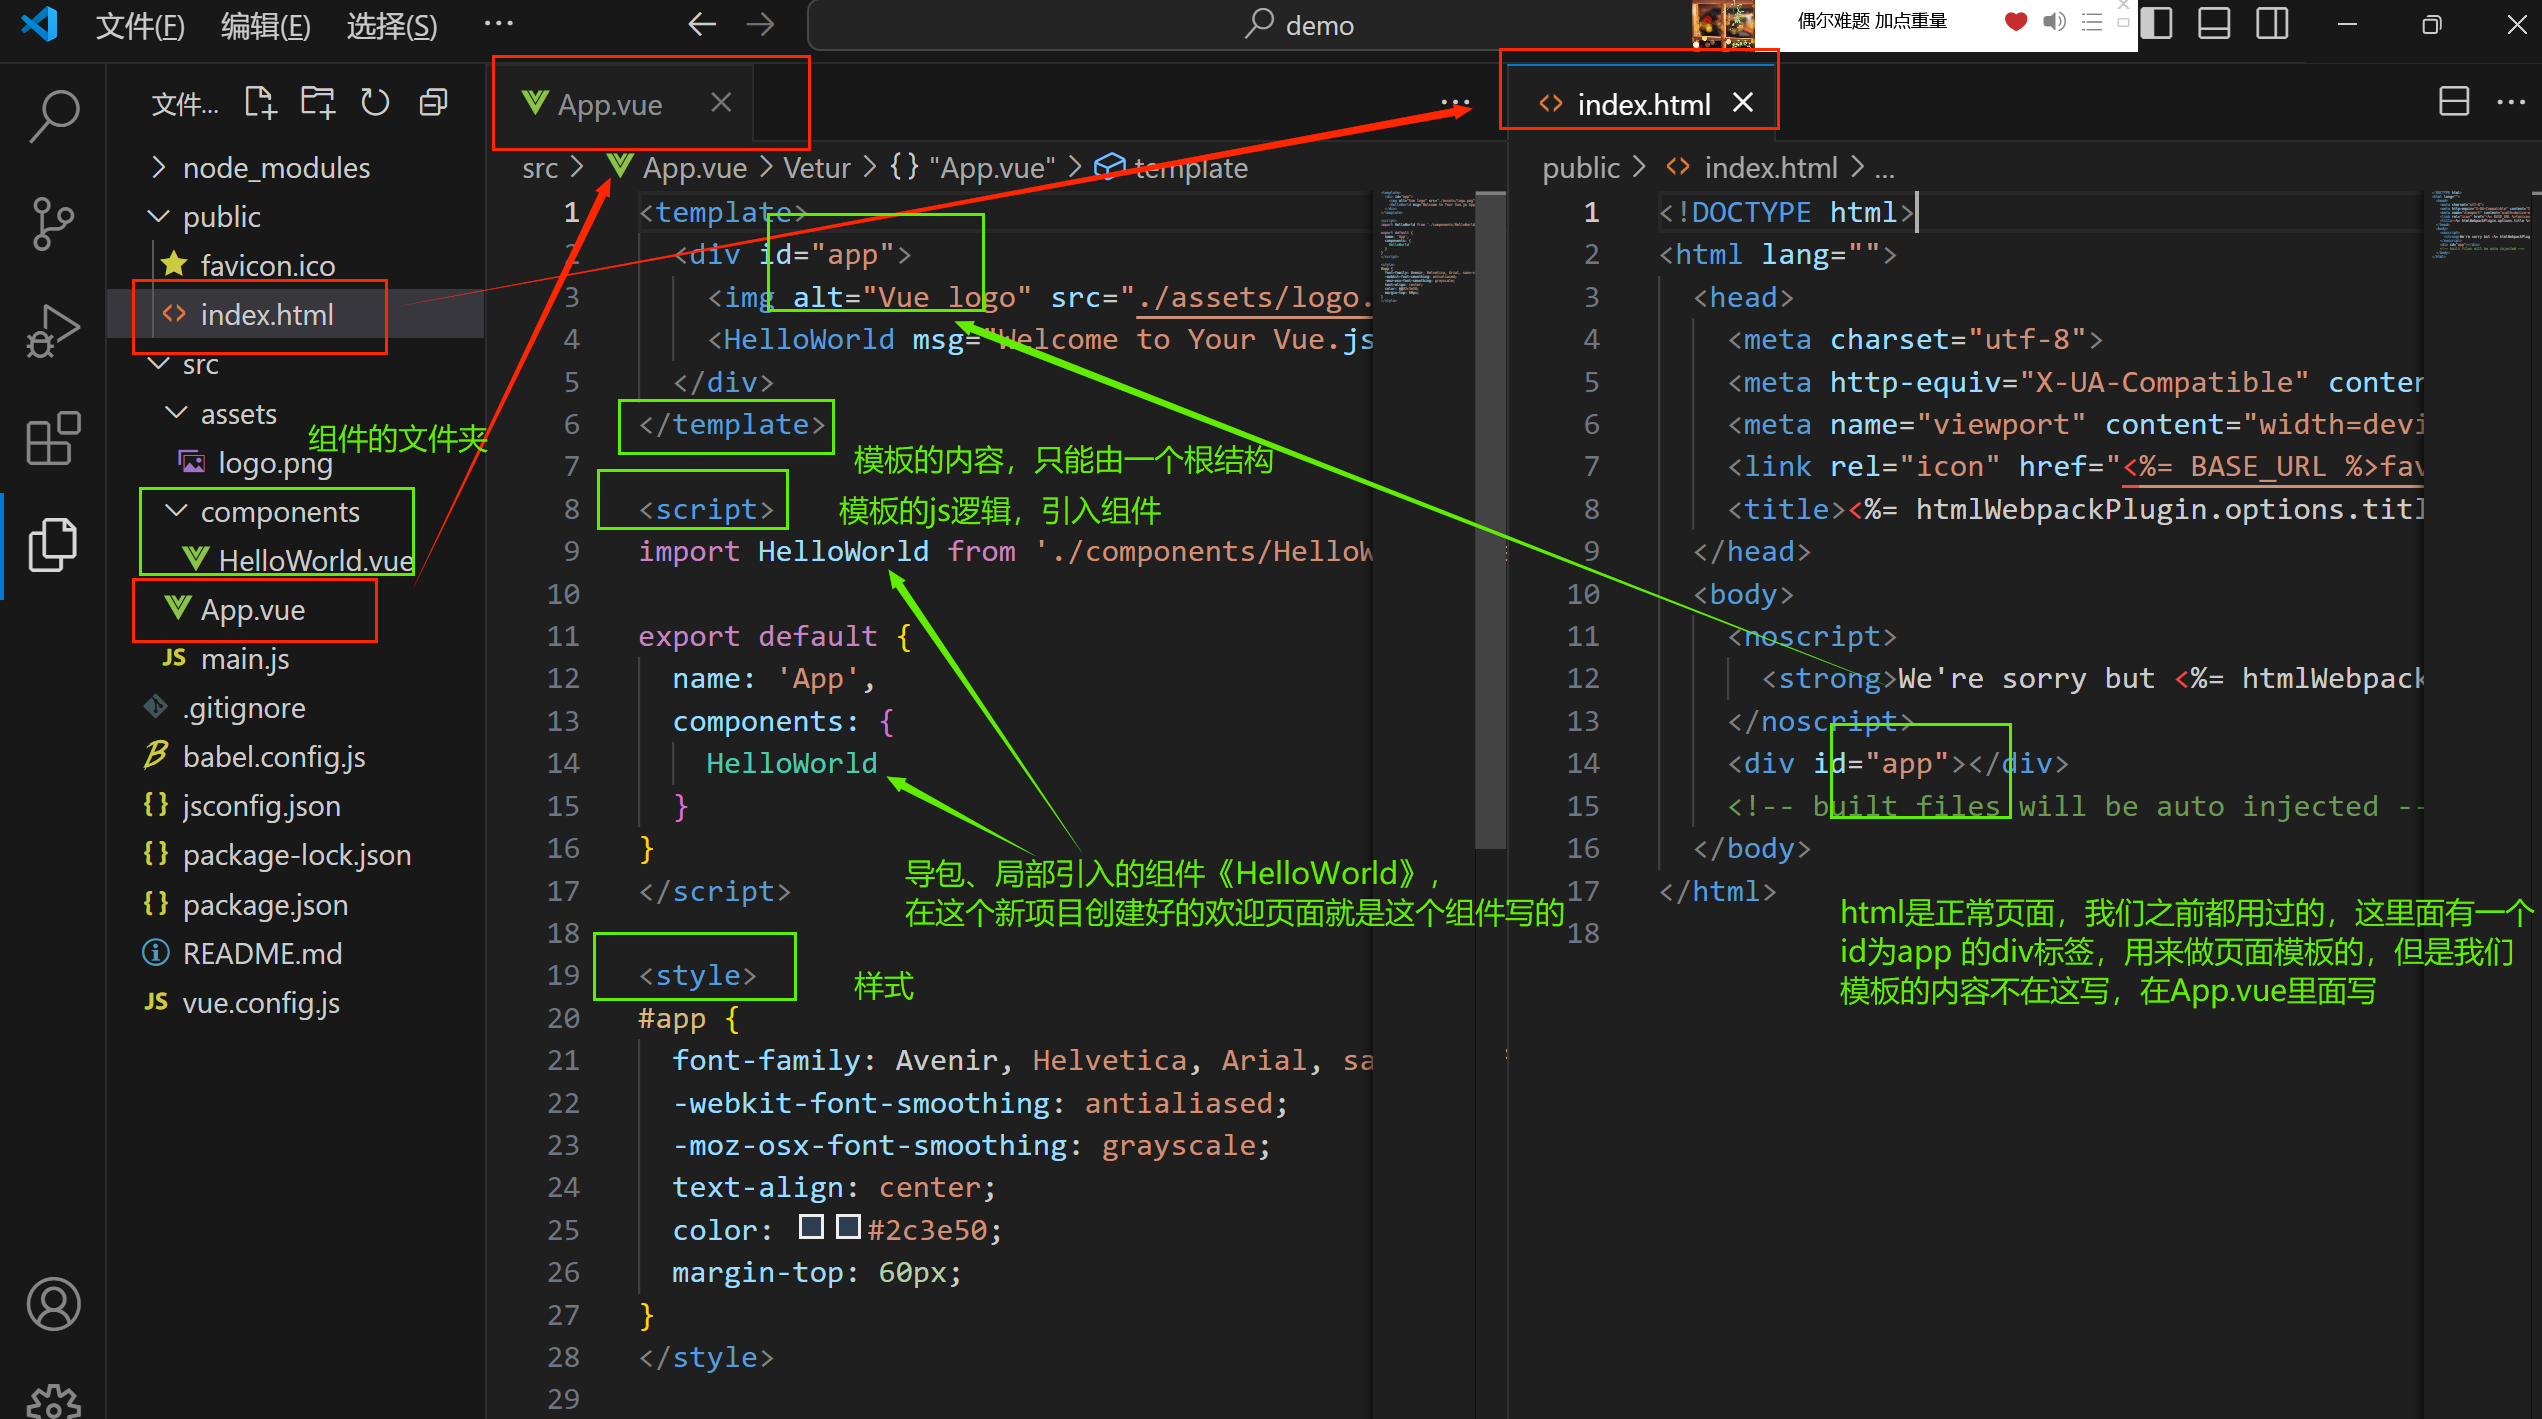Open the Source Control view
The image size is (2542, 1419).
[x=54, y=222]
